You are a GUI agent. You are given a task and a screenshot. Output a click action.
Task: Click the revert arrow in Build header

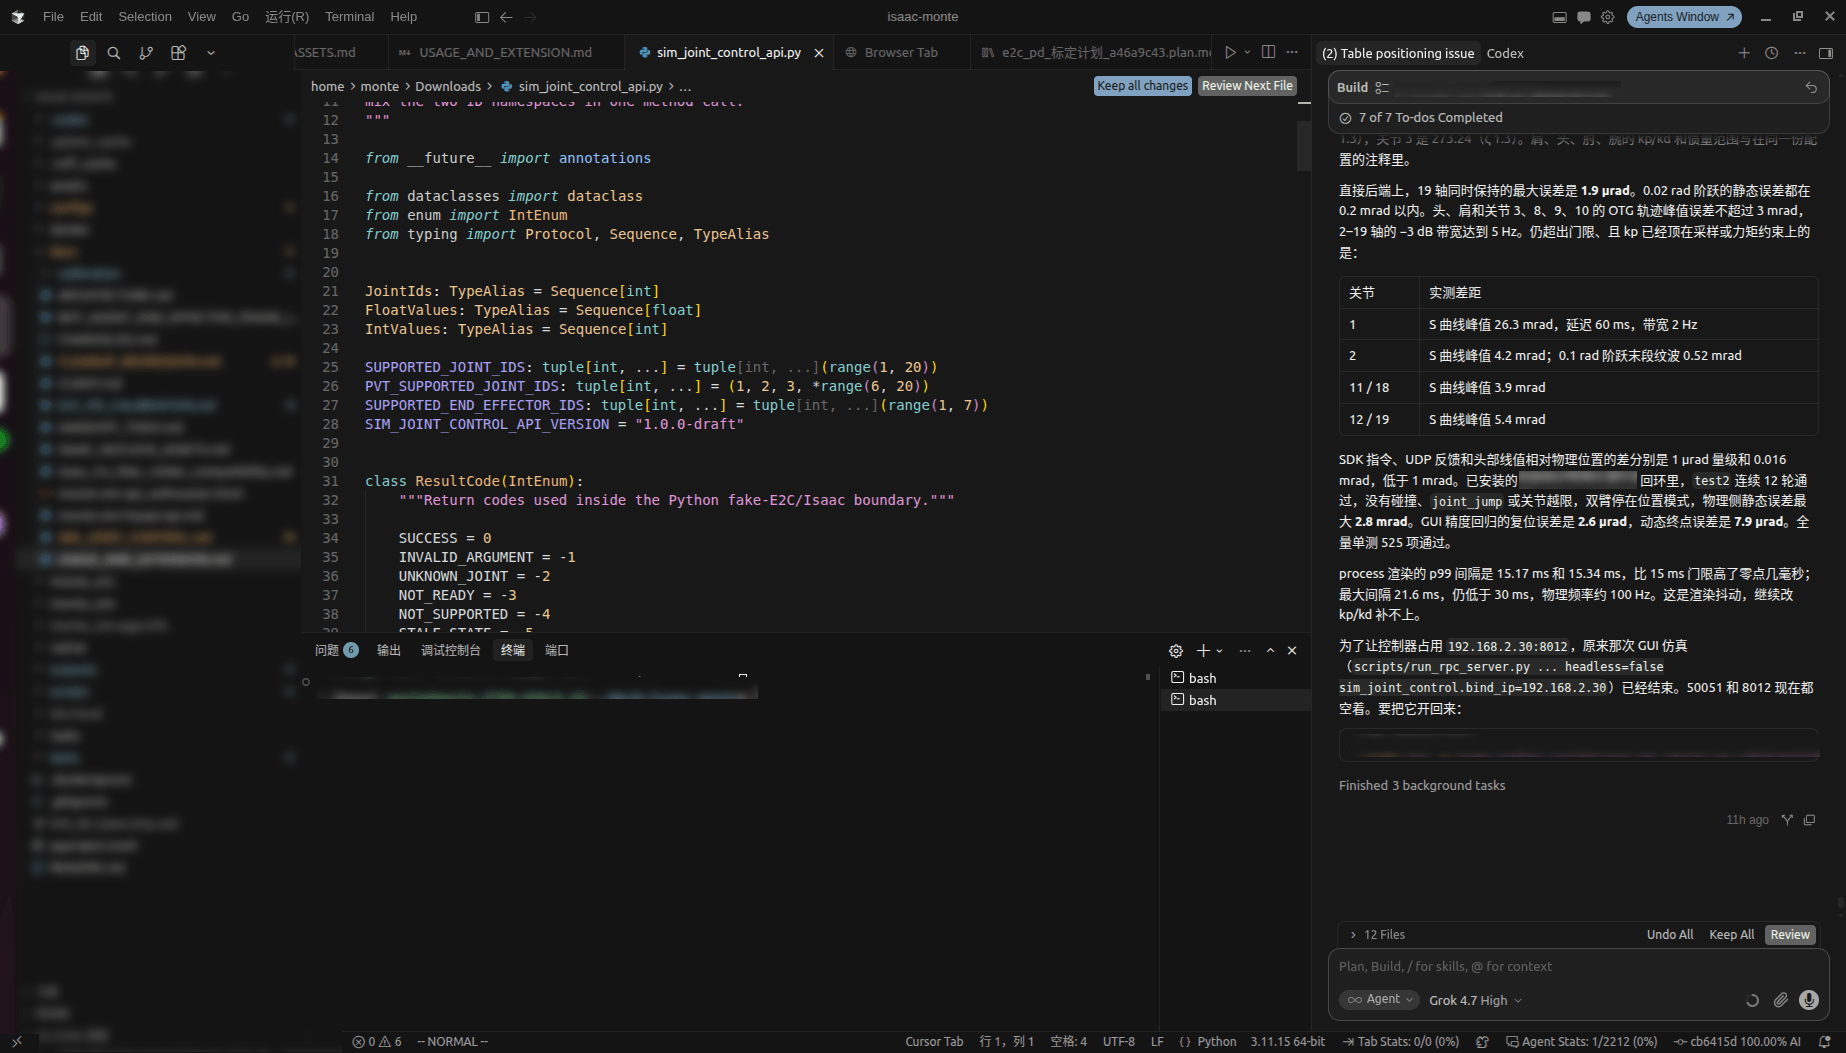click(x=1811, y=88)
